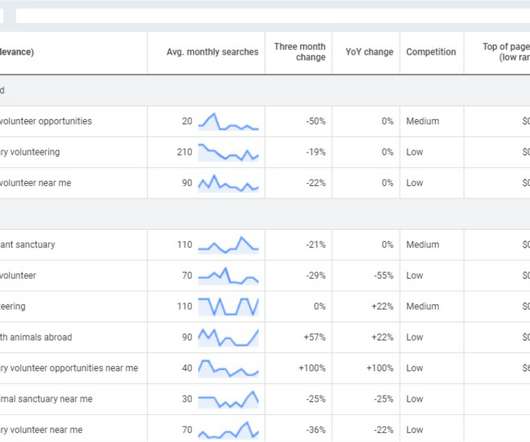Click the -55% YoY change cell
Viewport: 530px width, 442px height.
tap(384, 276)
